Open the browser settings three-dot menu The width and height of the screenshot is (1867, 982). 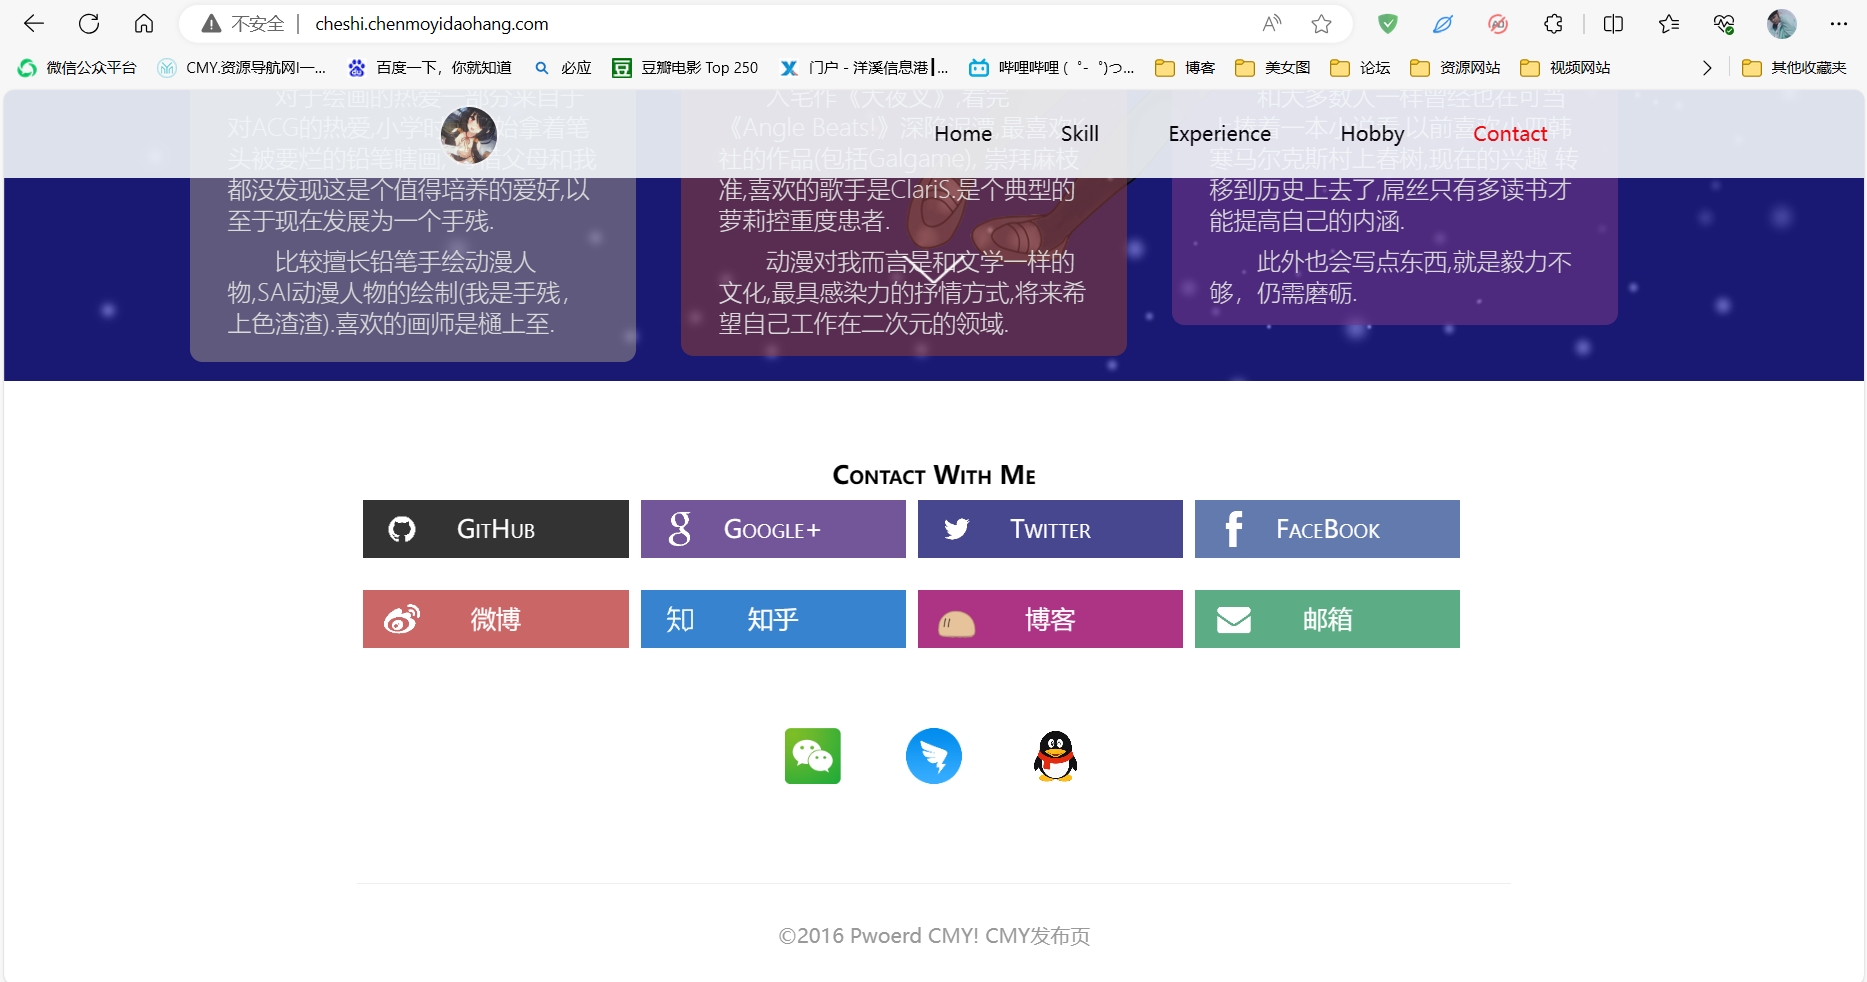click(x=1838, y=24)
